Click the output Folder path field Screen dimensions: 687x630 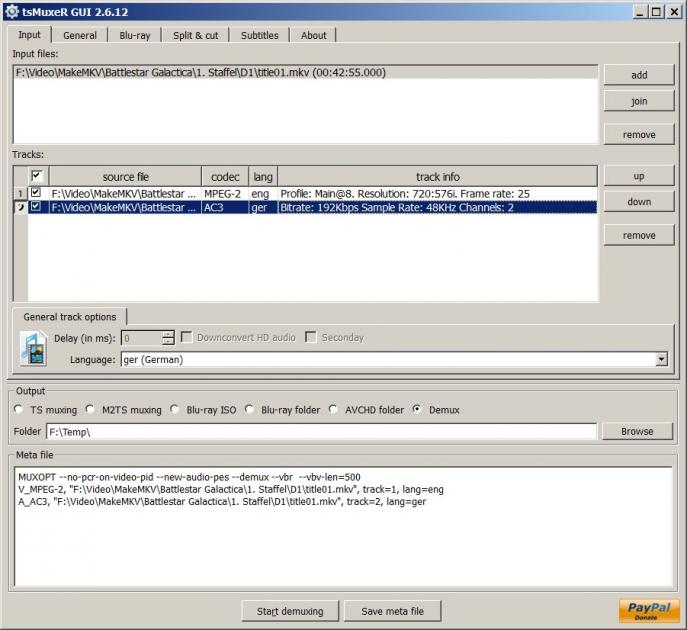(x=321, y=432)
